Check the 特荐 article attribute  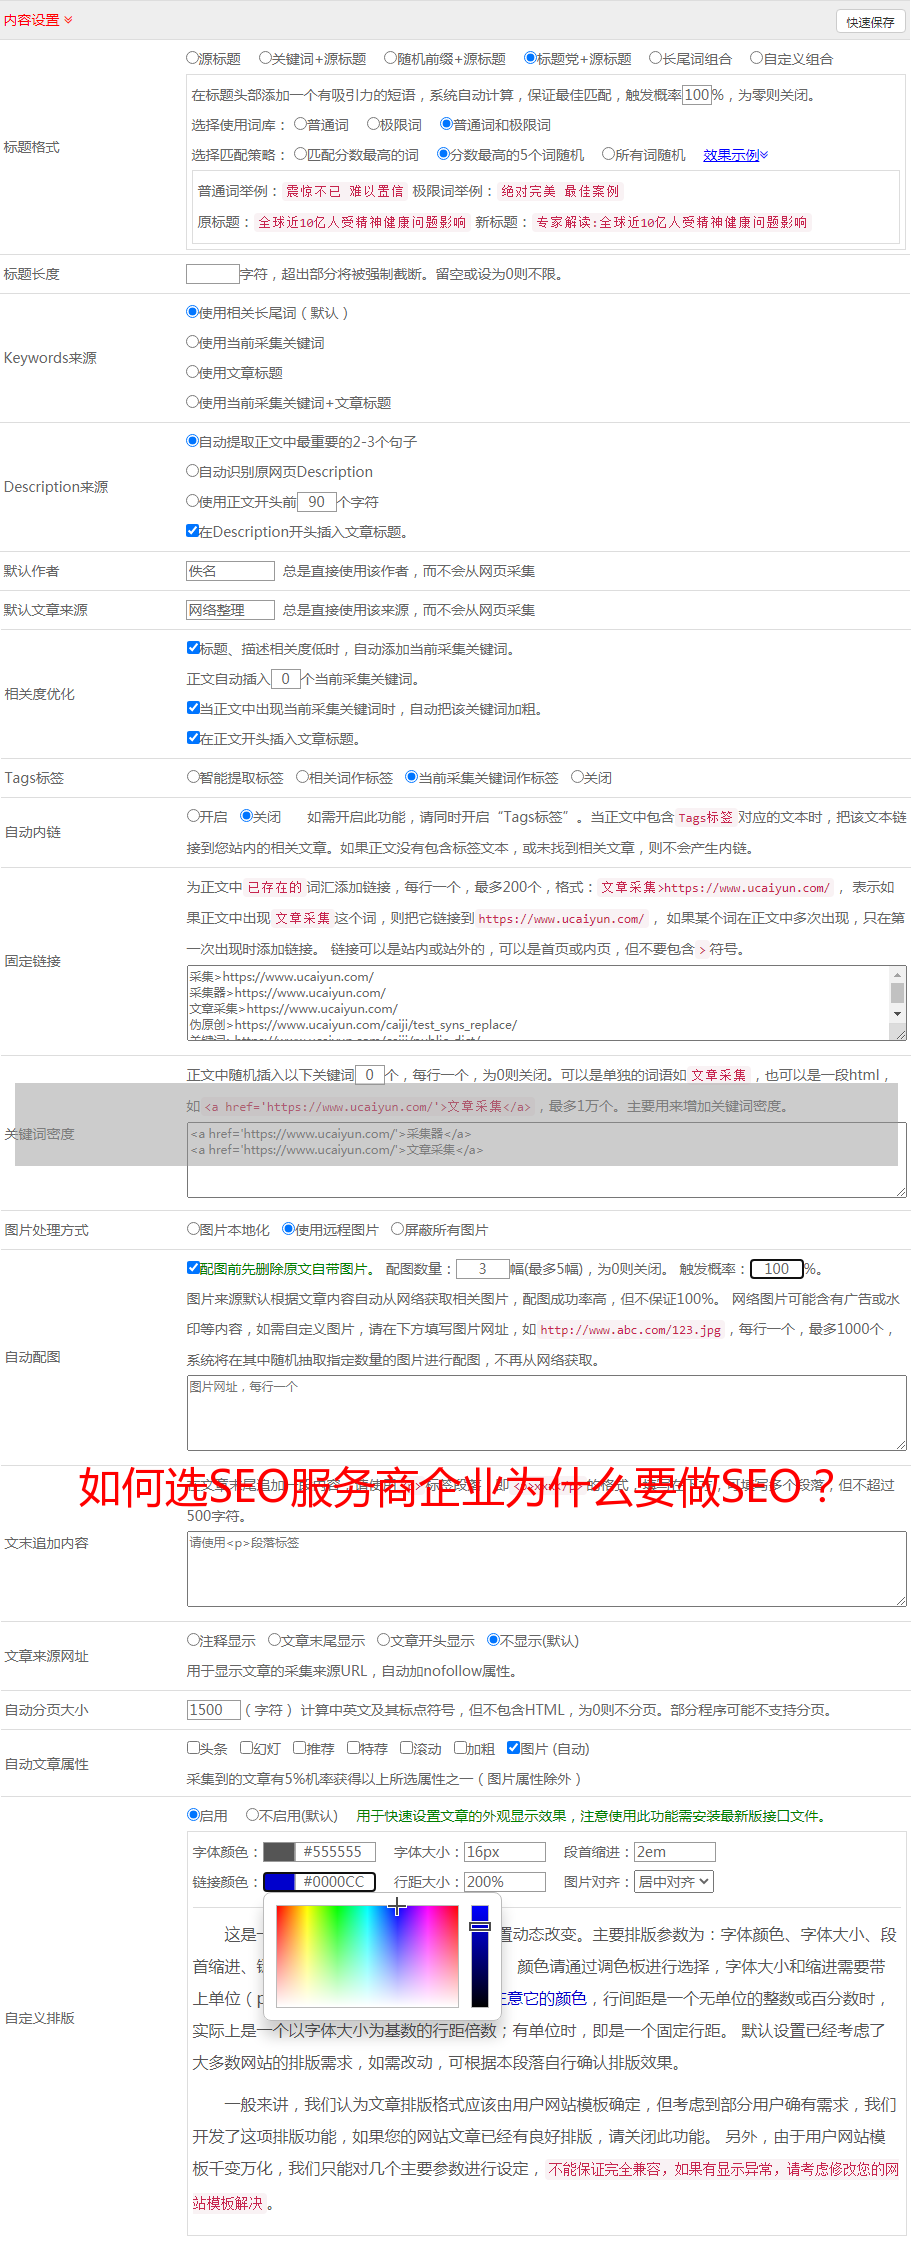[354, 1748]
